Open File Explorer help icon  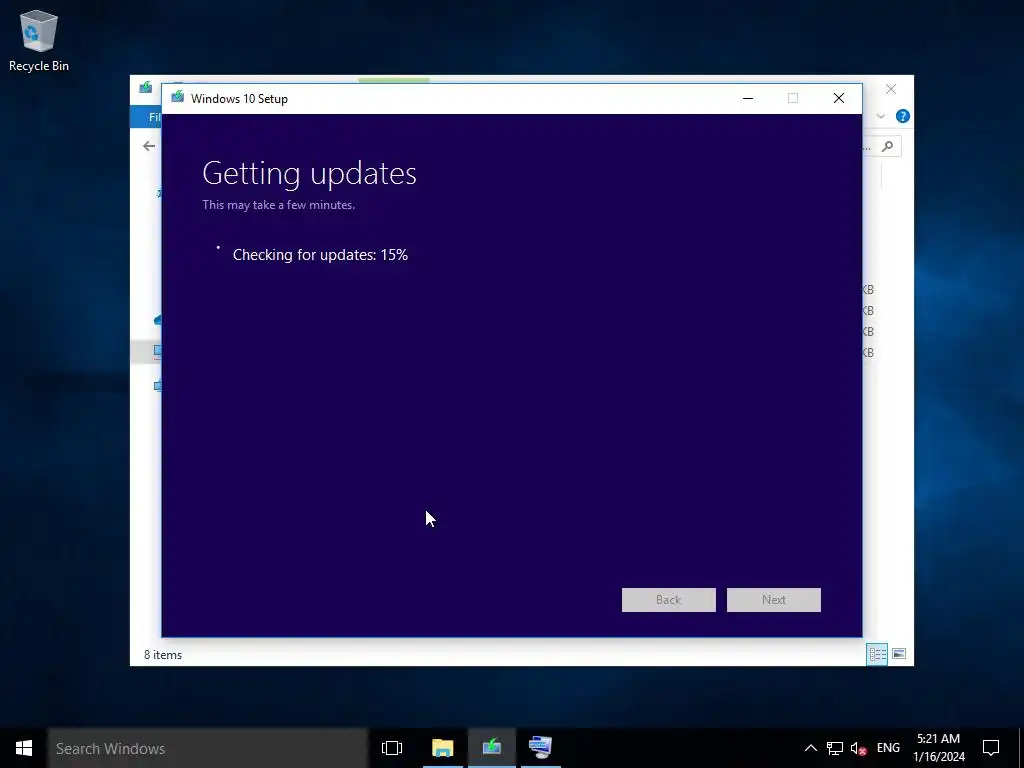point(903,116)
